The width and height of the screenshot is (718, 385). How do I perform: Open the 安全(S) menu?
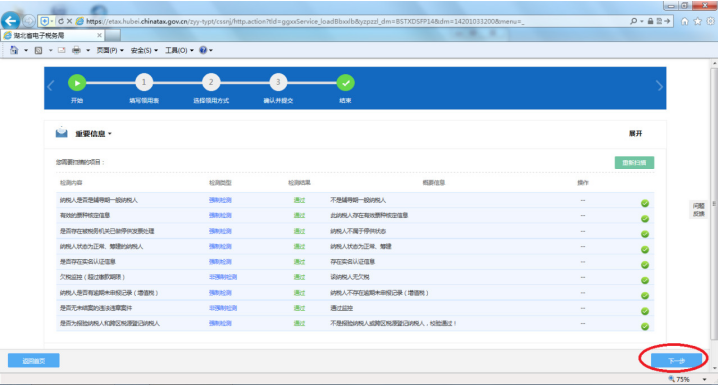(x=144, y=50)
